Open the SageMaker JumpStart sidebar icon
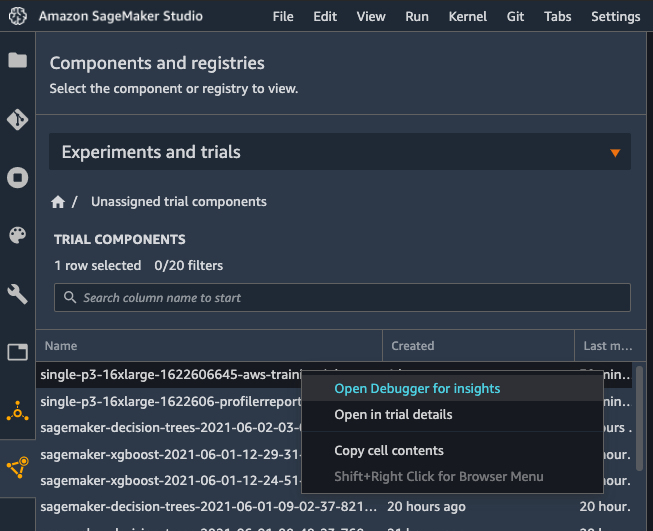This screenshot has height=531, width=653. [x=17, y=411]
